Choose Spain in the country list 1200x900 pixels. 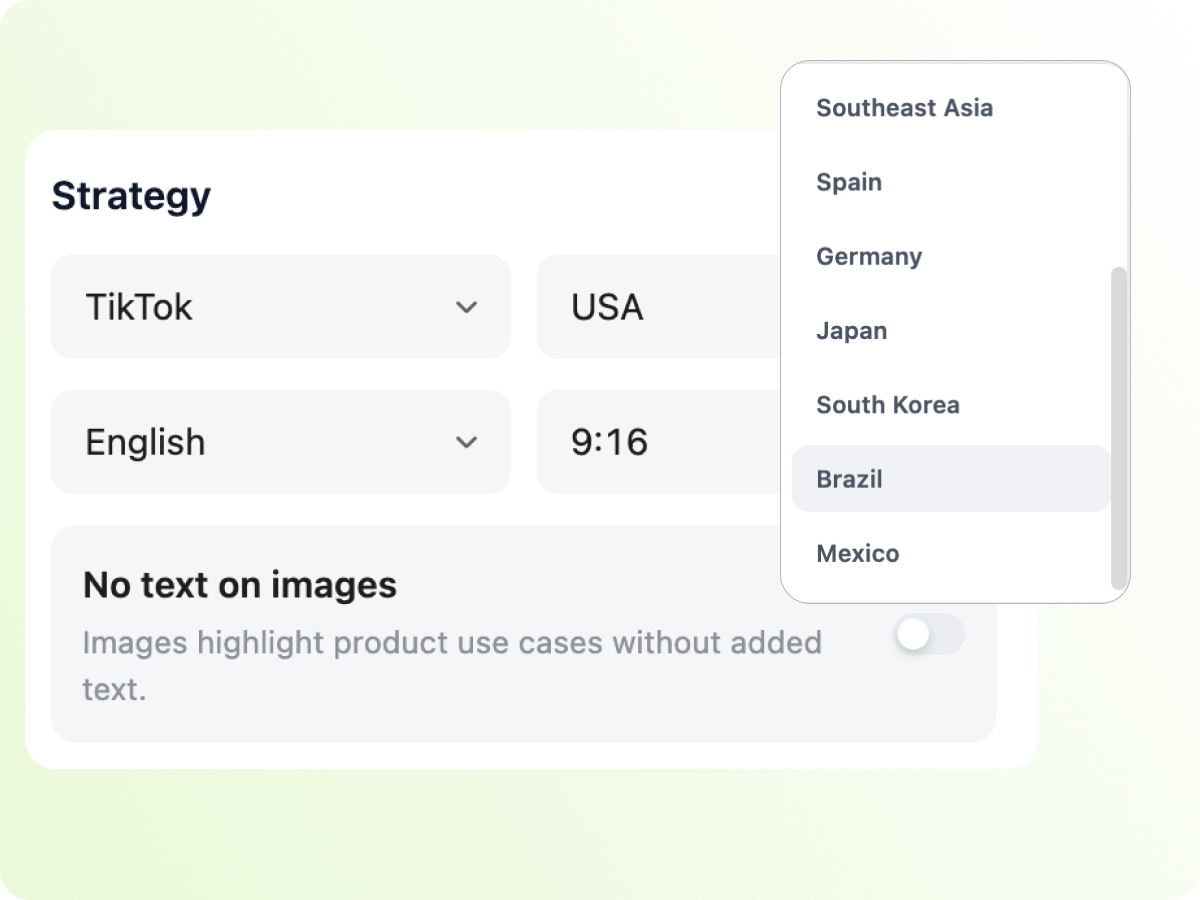pyautogui.click(x=951, y=182)
